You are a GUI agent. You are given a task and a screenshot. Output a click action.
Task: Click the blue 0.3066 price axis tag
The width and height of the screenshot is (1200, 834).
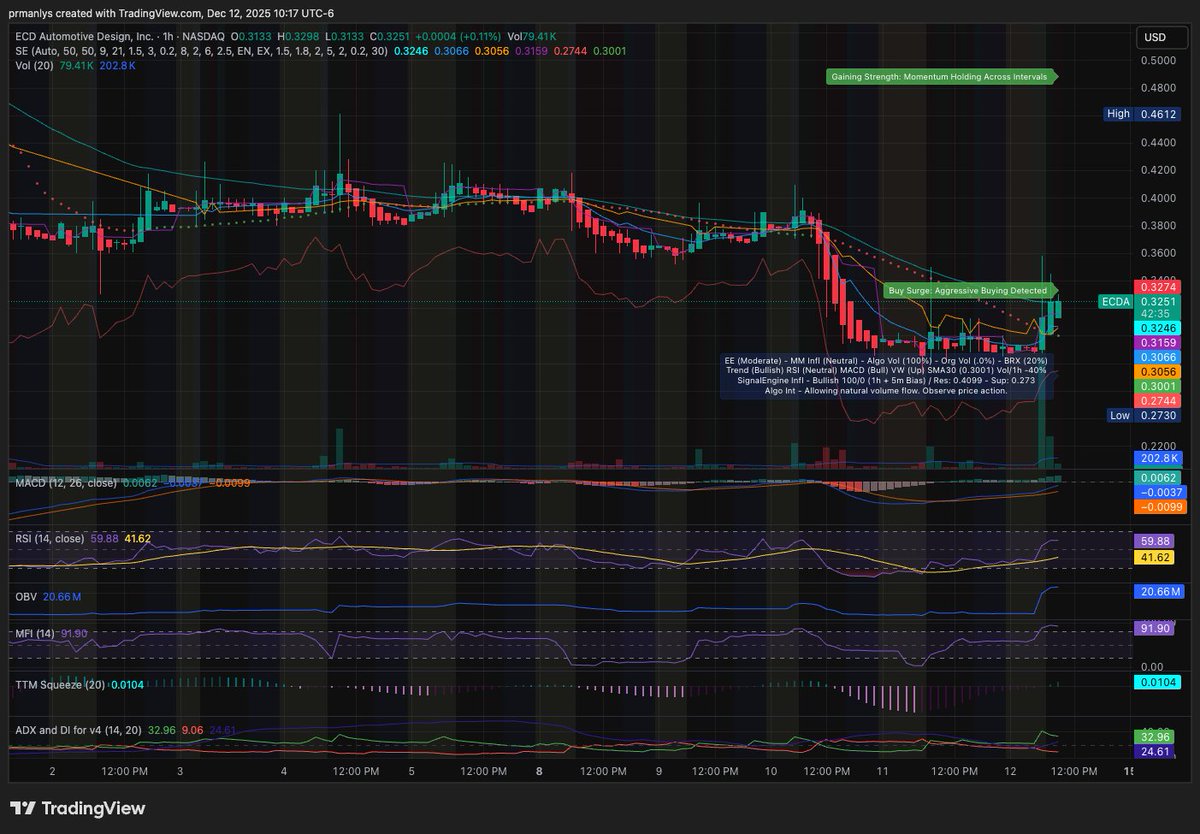pyautogui.click(x=1156, y=357)
